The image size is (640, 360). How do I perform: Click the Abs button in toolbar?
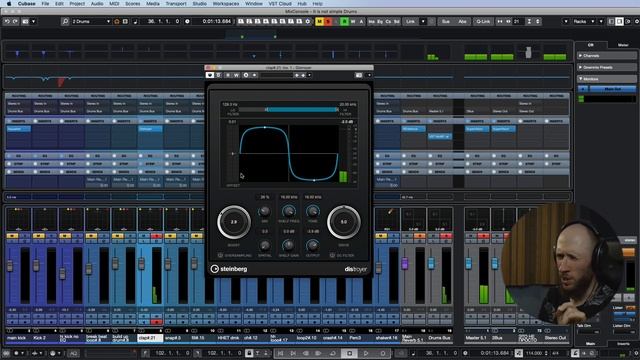[462, 21]
